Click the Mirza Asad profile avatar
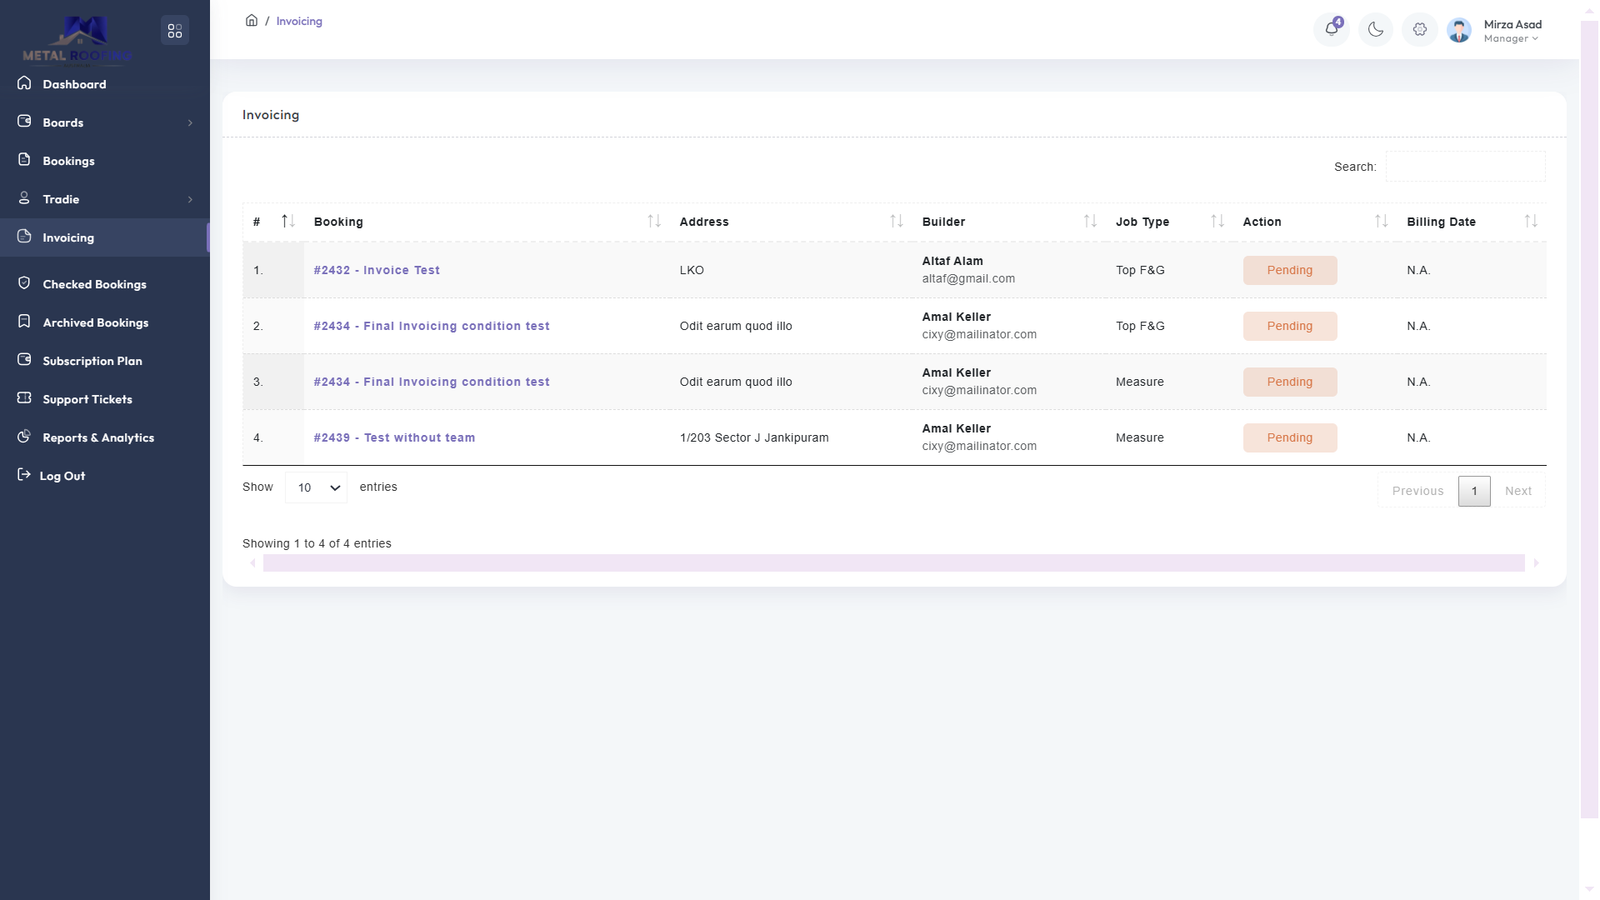The width and height of the screenshot is (1600, 900). pyautogui.click(x=1459, y=31)
